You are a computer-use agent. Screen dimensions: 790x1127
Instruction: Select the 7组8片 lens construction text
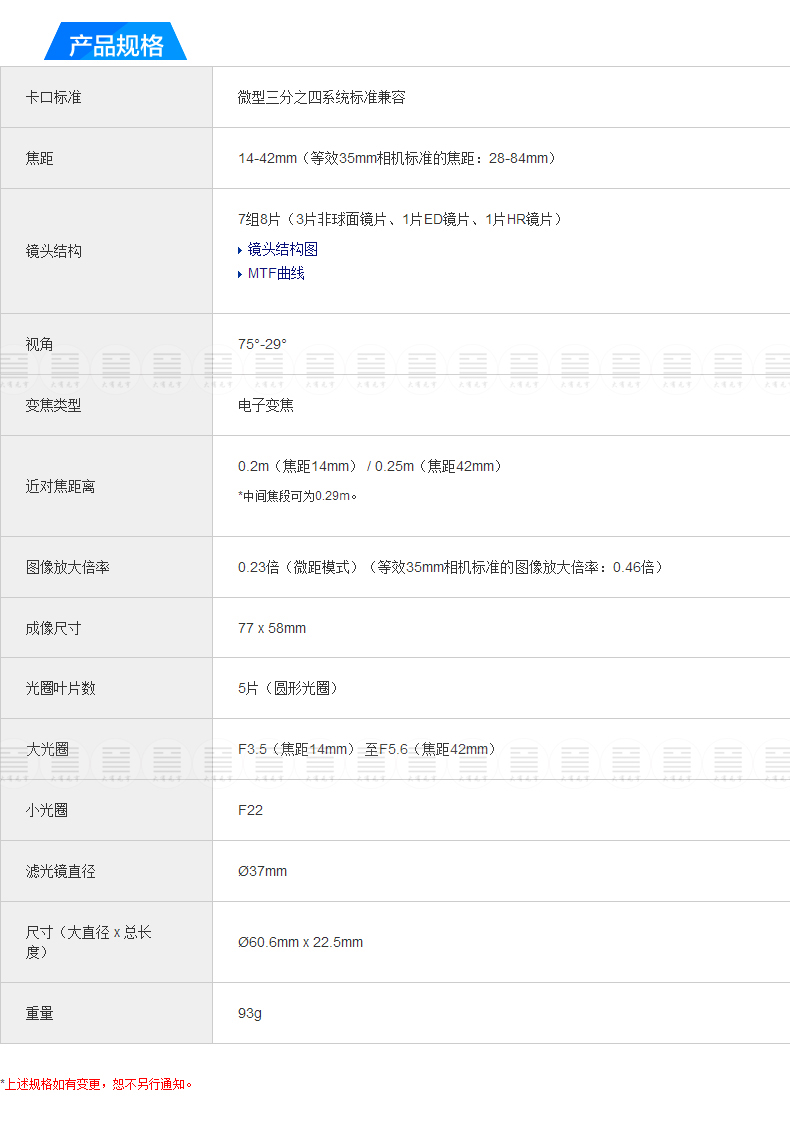click(x=400, y=219)
